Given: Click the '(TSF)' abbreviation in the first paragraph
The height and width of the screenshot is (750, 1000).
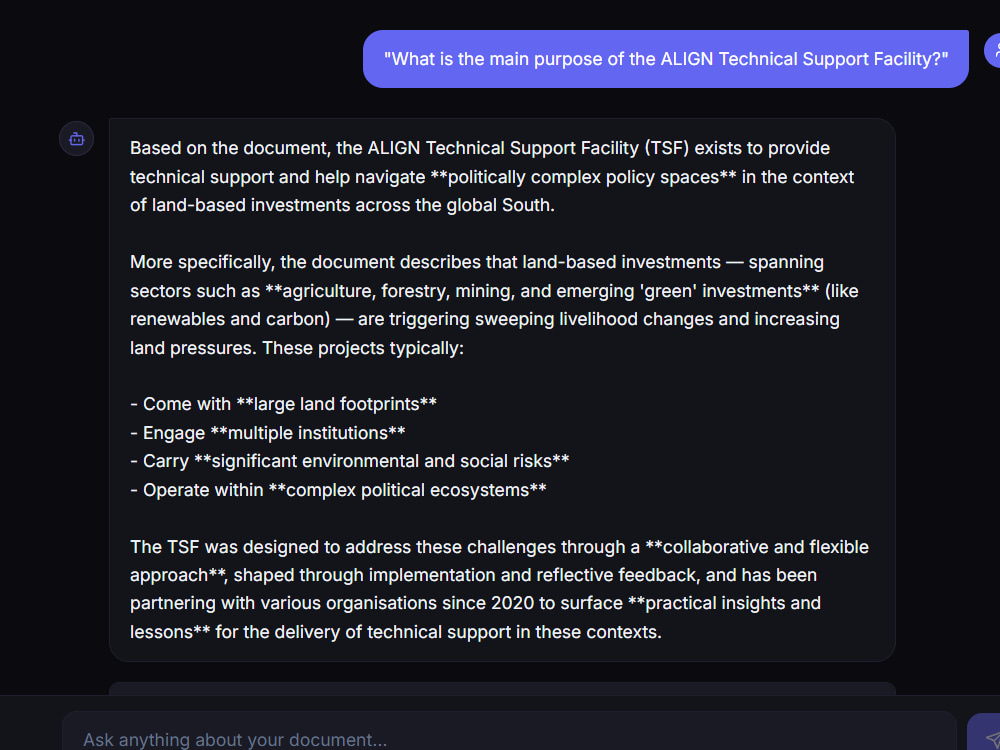Looking at the screenshot, I should pos(666,148).
